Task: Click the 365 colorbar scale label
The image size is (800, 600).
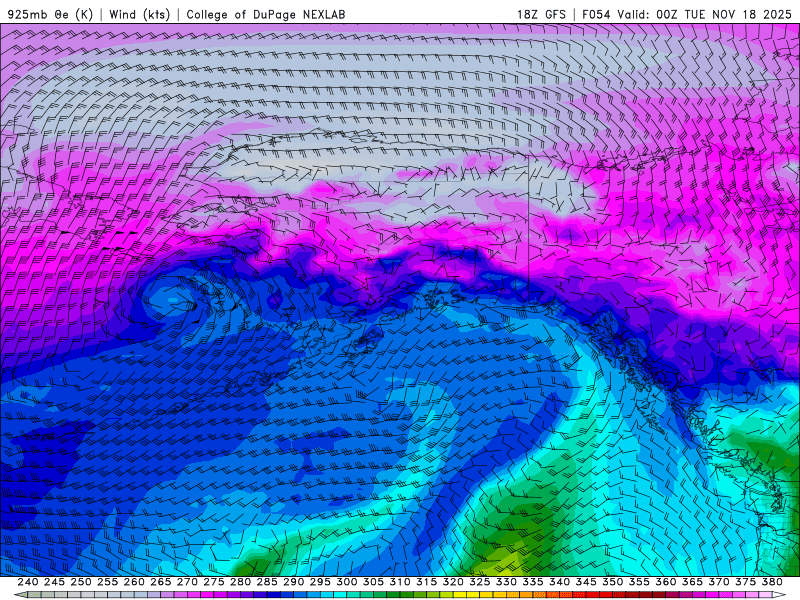Action: pyautogui.click(x=692, y=582)
